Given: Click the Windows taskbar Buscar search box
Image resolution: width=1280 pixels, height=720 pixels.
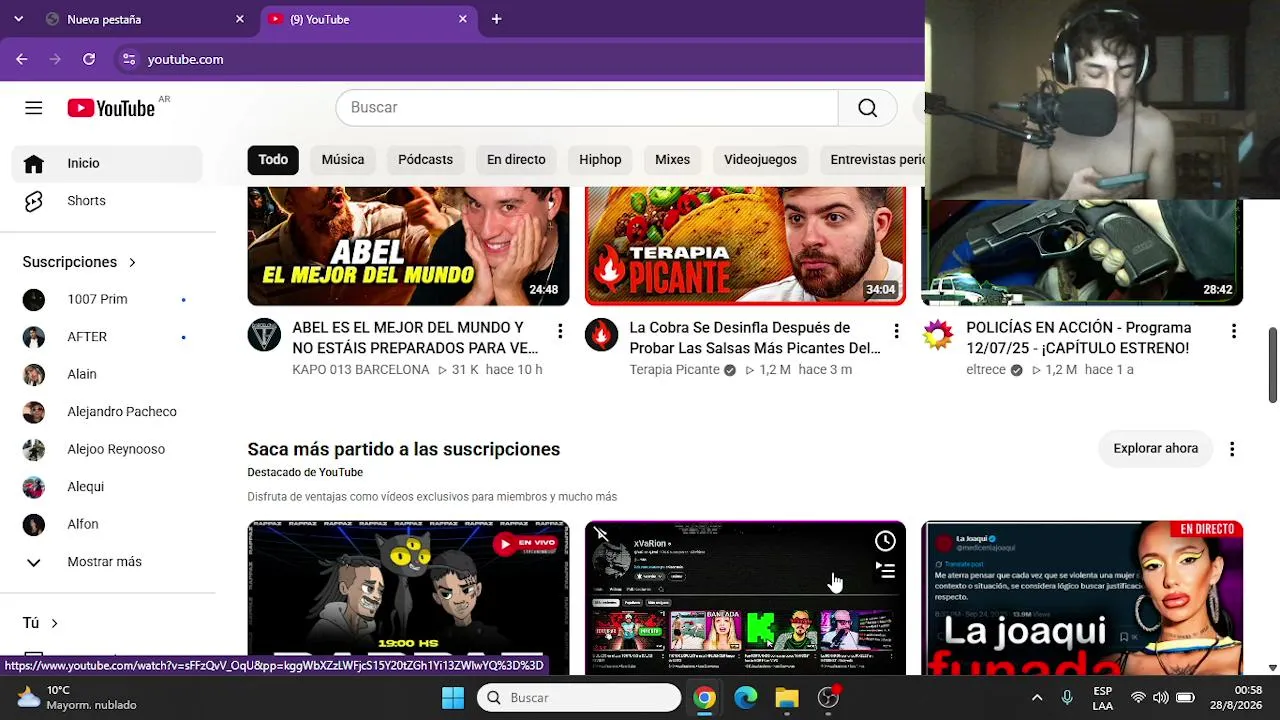Looking at the screenshot, I should pyautogui.click(x=579, y=697).
